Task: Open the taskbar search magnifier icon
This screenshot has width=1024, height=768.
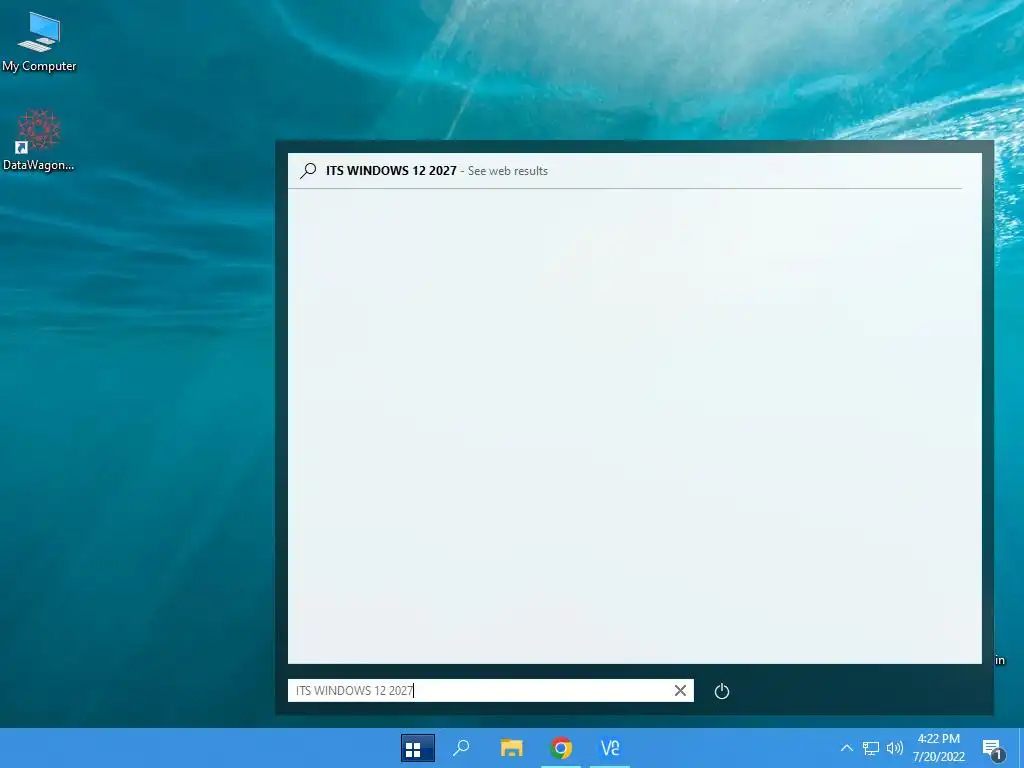Action: click(462, 748)
